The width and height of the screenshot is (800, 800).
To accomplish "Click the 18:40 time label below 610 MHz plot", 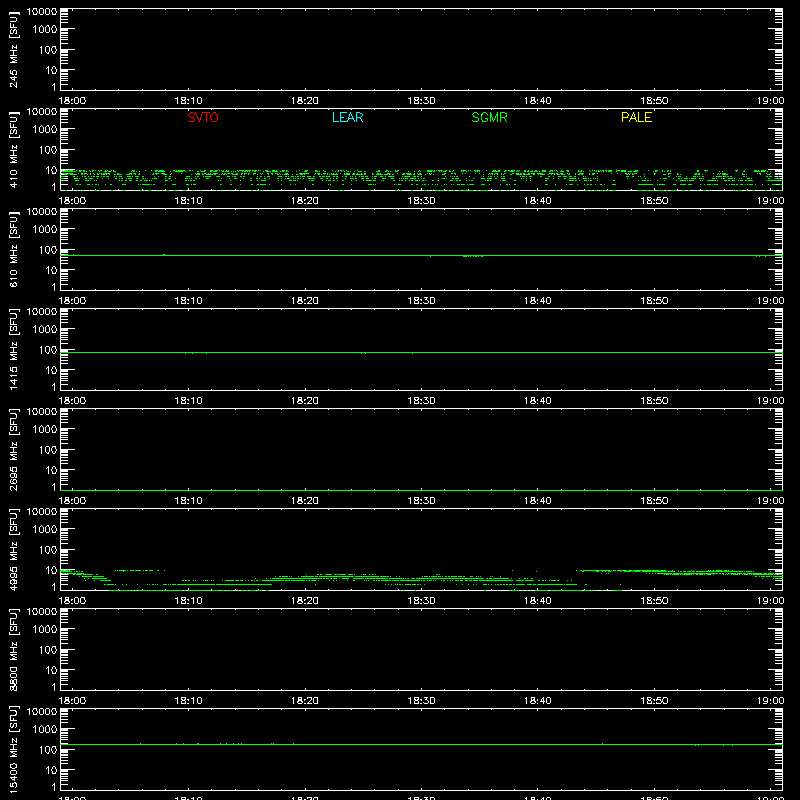I will point(537,301).
